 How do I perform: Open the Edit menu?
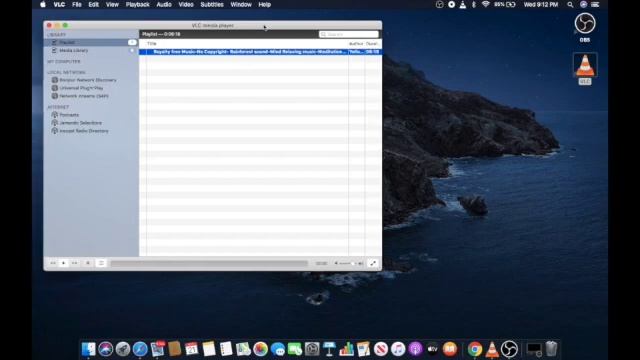pyautogui.click(x=93, y=4)
